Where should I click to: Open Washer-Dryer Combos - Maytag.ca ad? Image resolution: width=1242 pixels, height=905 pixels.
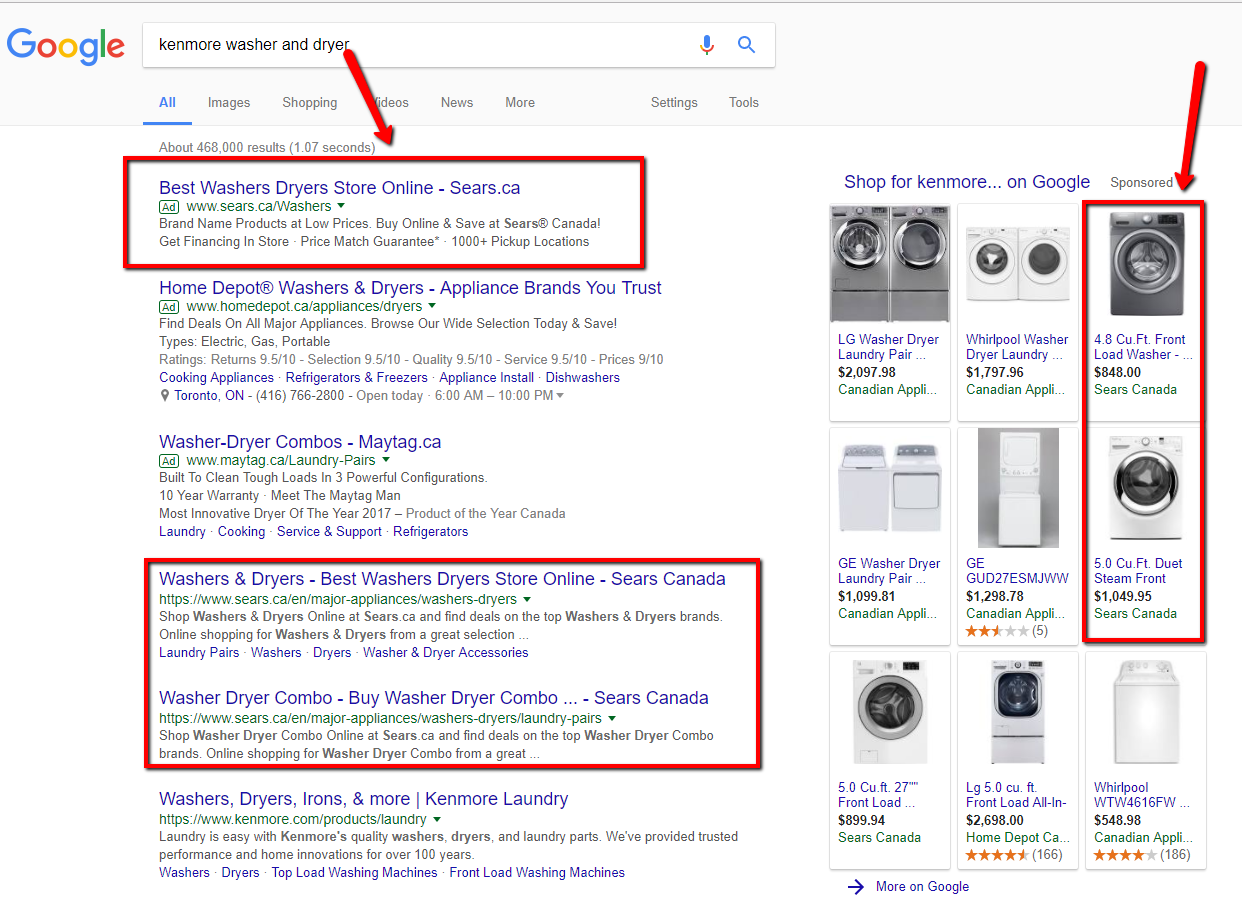pyautogui.click(x=300, y=442)
